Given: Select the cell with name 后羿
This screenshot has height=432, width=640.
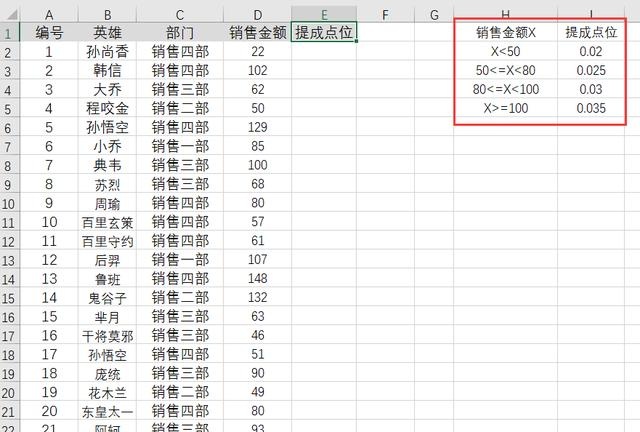Looking at the screenshot, I should (107, 260).
